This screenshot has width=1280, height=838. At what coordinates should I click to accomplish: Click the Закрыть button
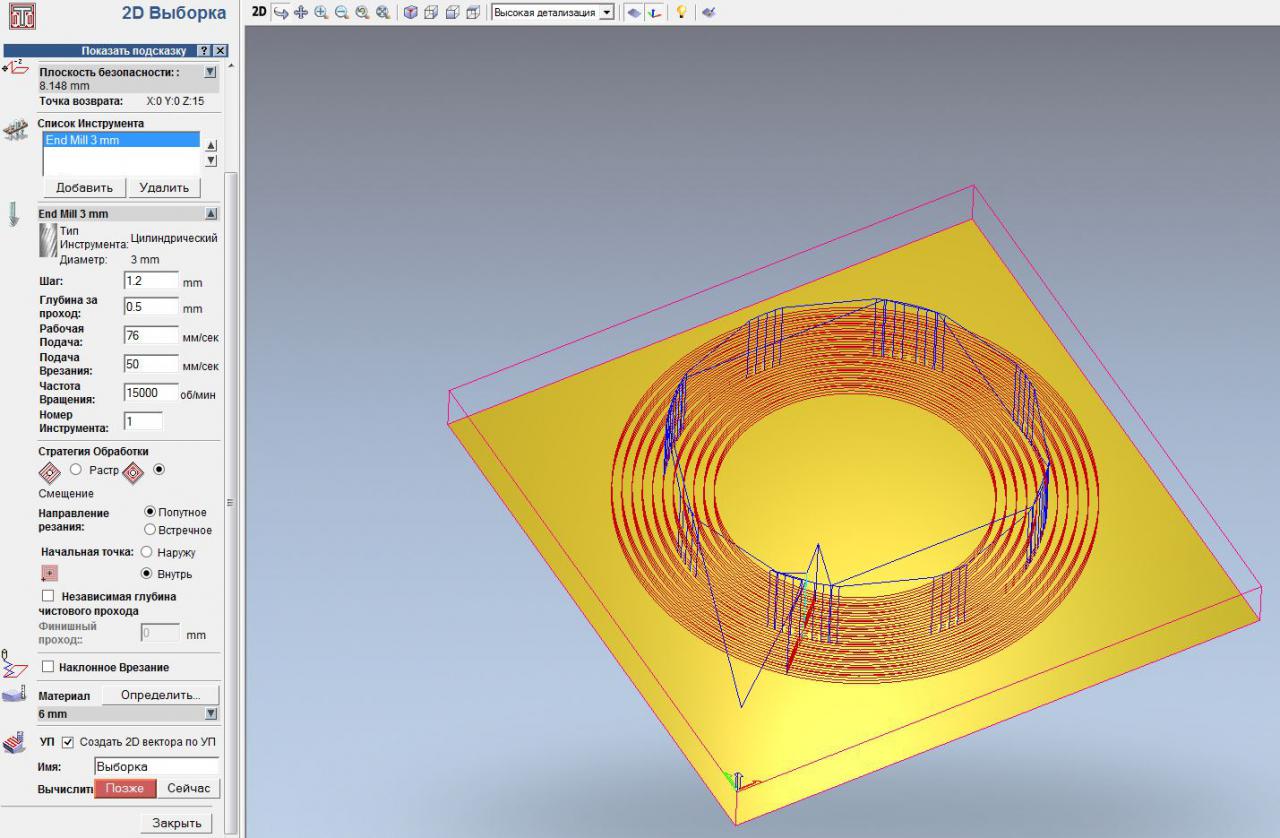click(176, 823)
